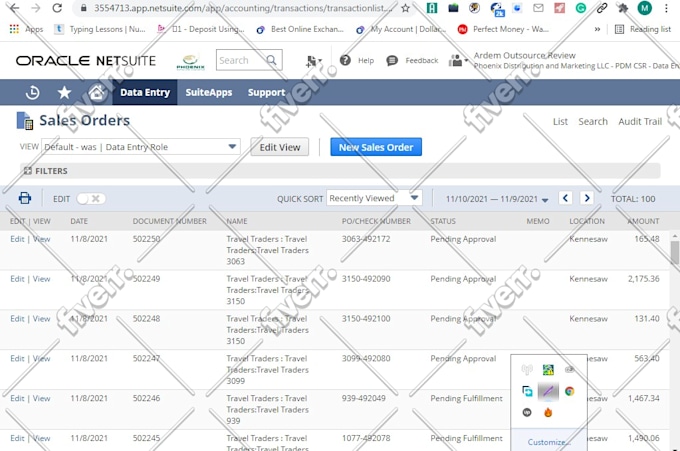Screen dimensions: 680x451
Task: Click the chain link extension icon
Action: pos(602,8)
